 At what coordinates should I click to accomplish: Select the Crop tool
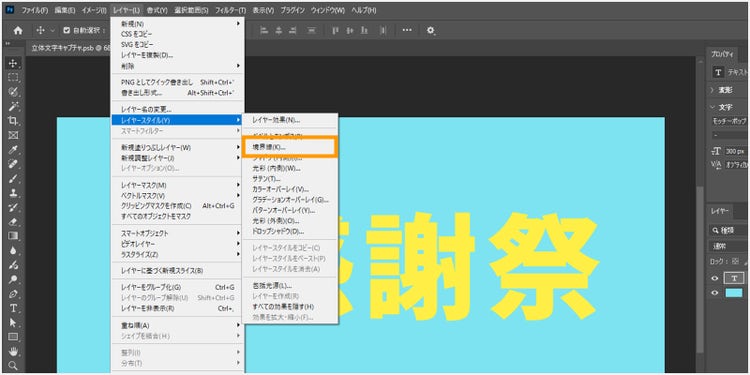point(13,121)
